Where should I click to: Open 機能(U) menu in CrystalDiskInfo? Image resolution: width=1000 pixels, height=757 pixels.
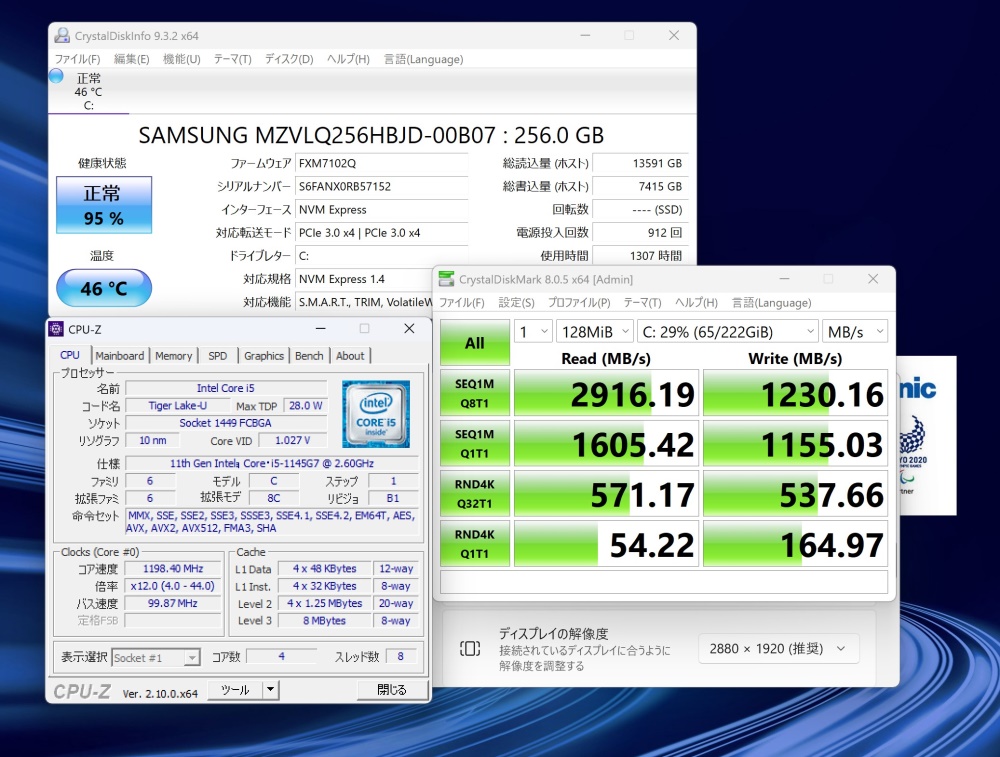[182, 59]
